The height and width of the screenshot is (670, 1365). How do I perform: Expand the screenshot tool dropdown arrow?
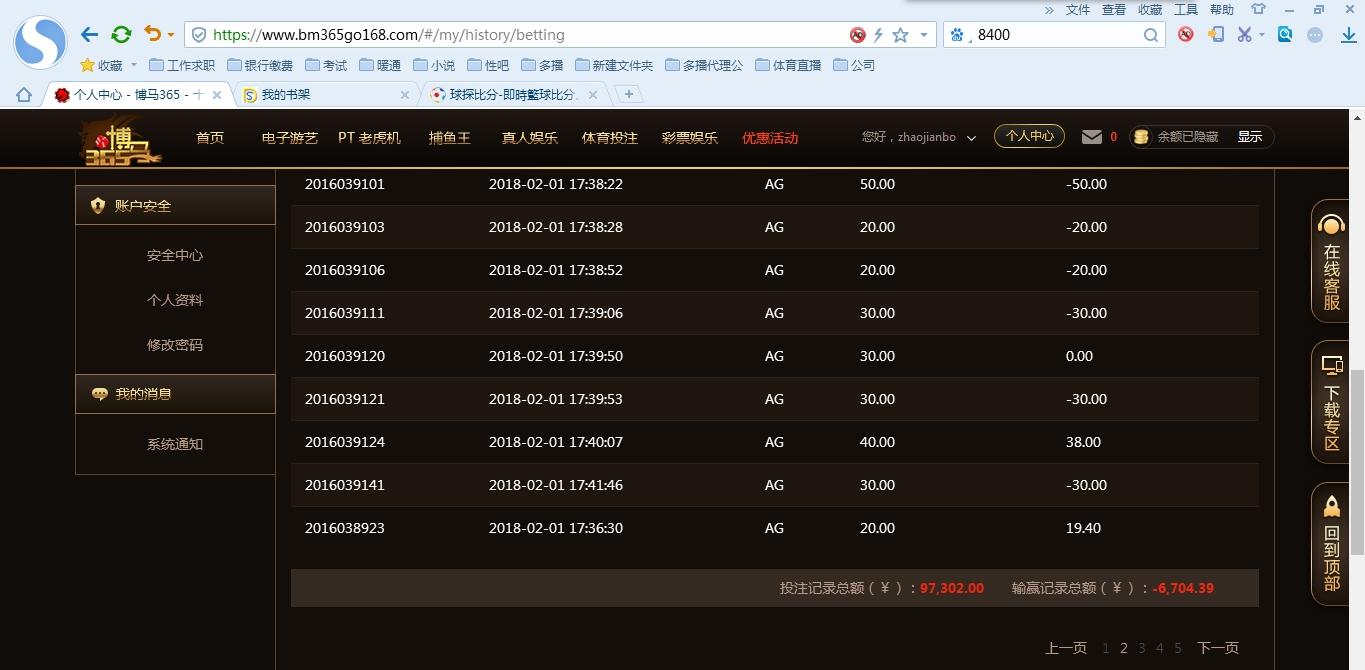(1261, 35)
